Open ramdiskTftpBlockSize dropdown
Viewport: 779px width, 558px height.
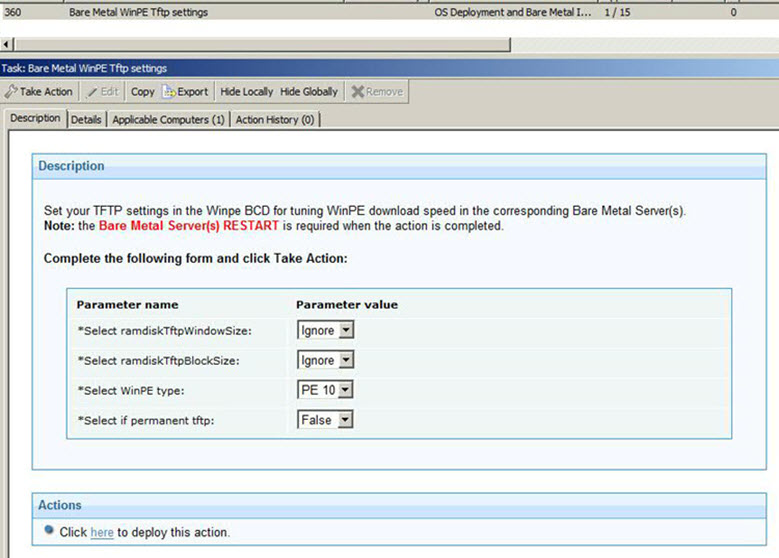pyautogui.click(x=325, y=360)
